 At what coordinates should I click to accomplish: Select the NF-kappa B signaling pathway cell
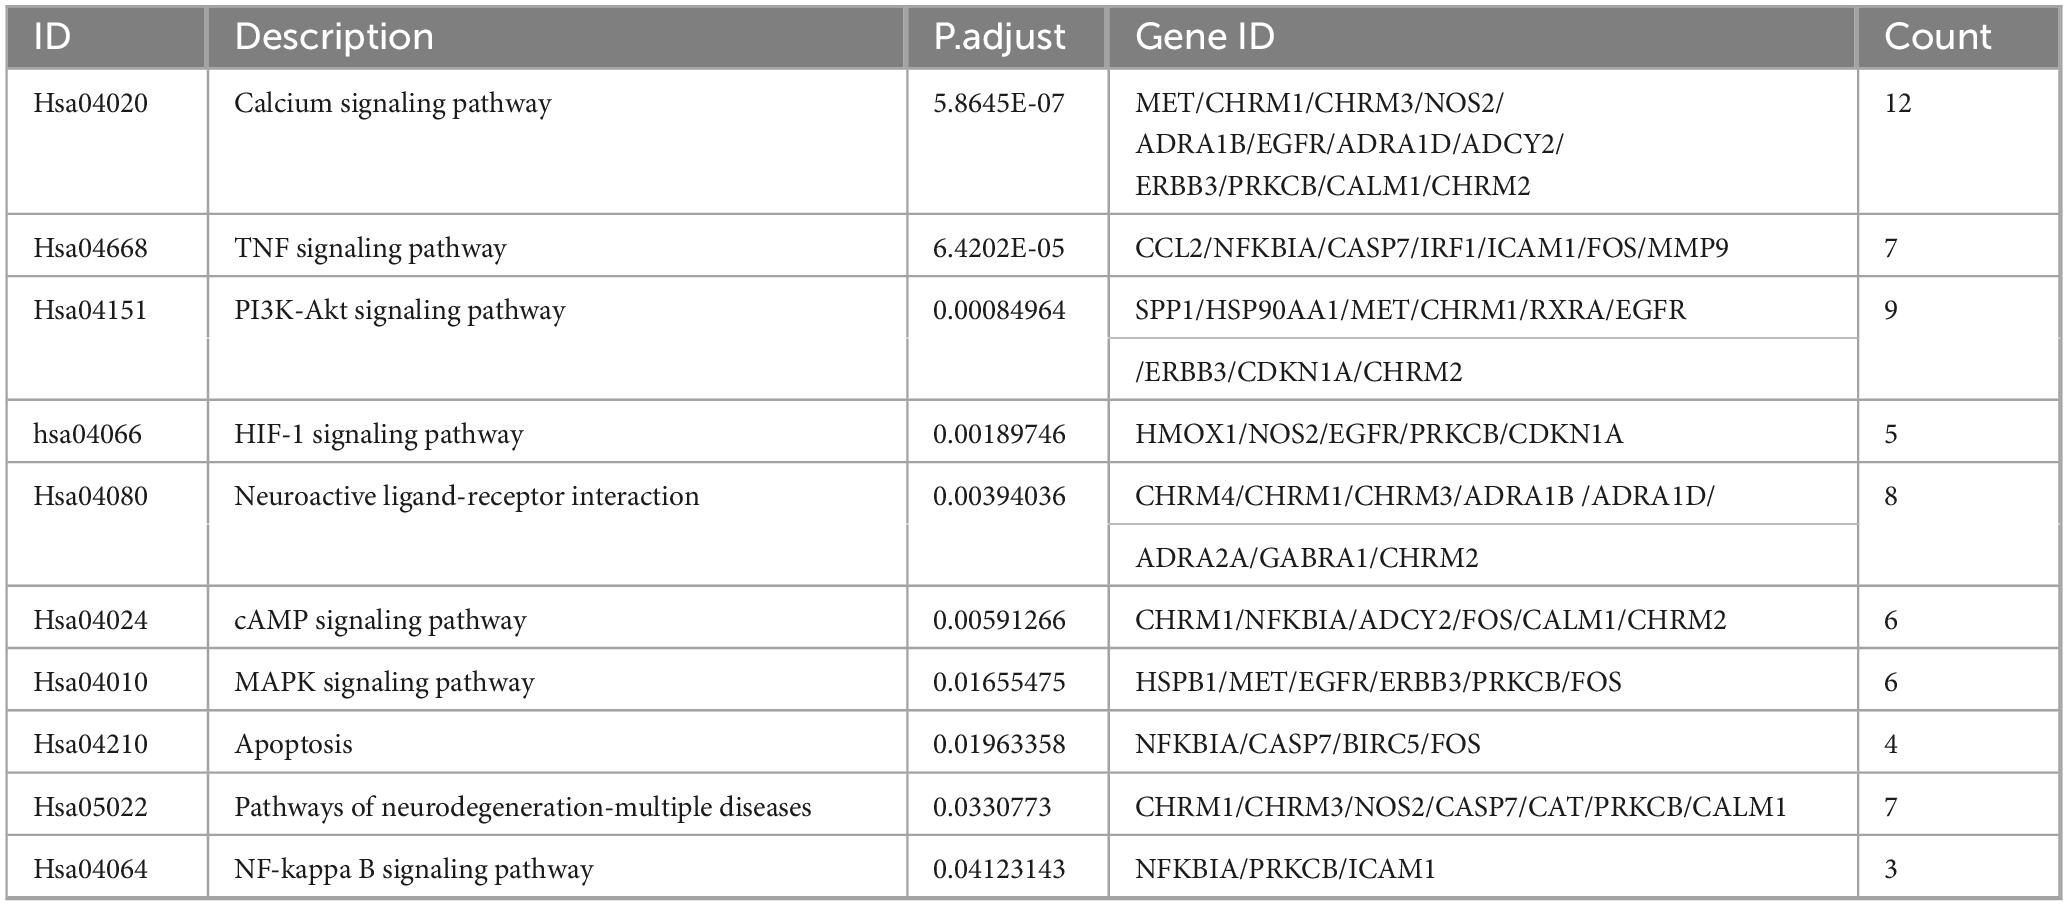coord(413,869)
